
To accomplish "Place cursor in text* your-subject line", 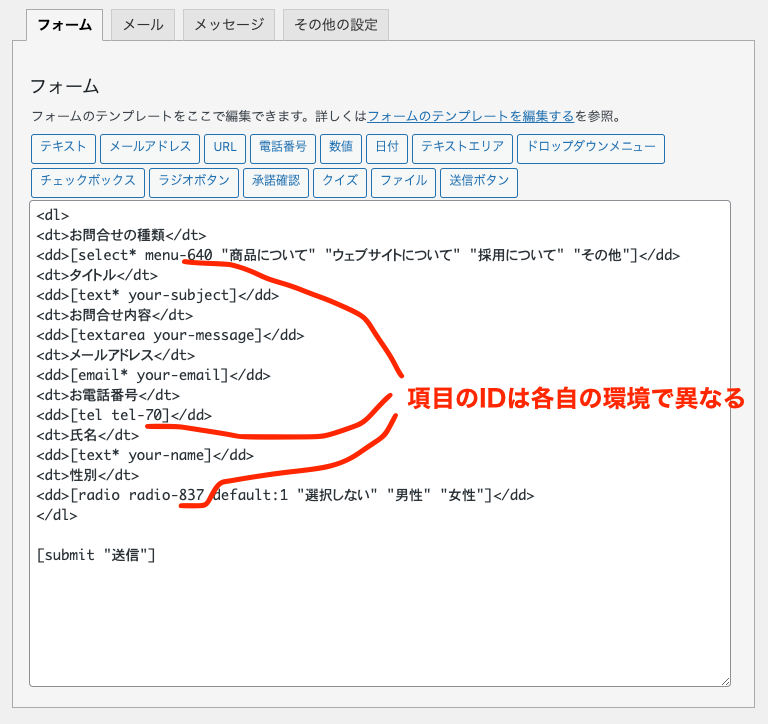I will pos(158,295).
